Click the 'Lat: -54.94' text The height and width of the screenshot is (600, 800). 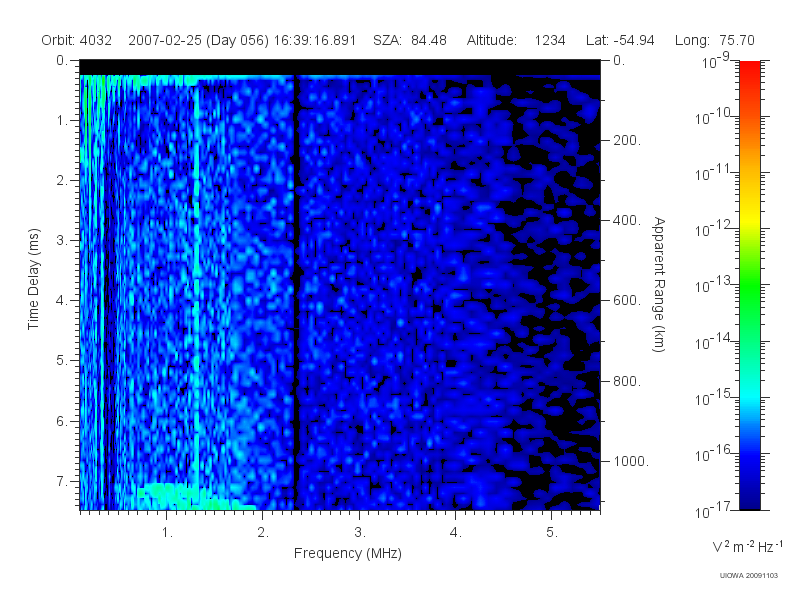[620, 40]
